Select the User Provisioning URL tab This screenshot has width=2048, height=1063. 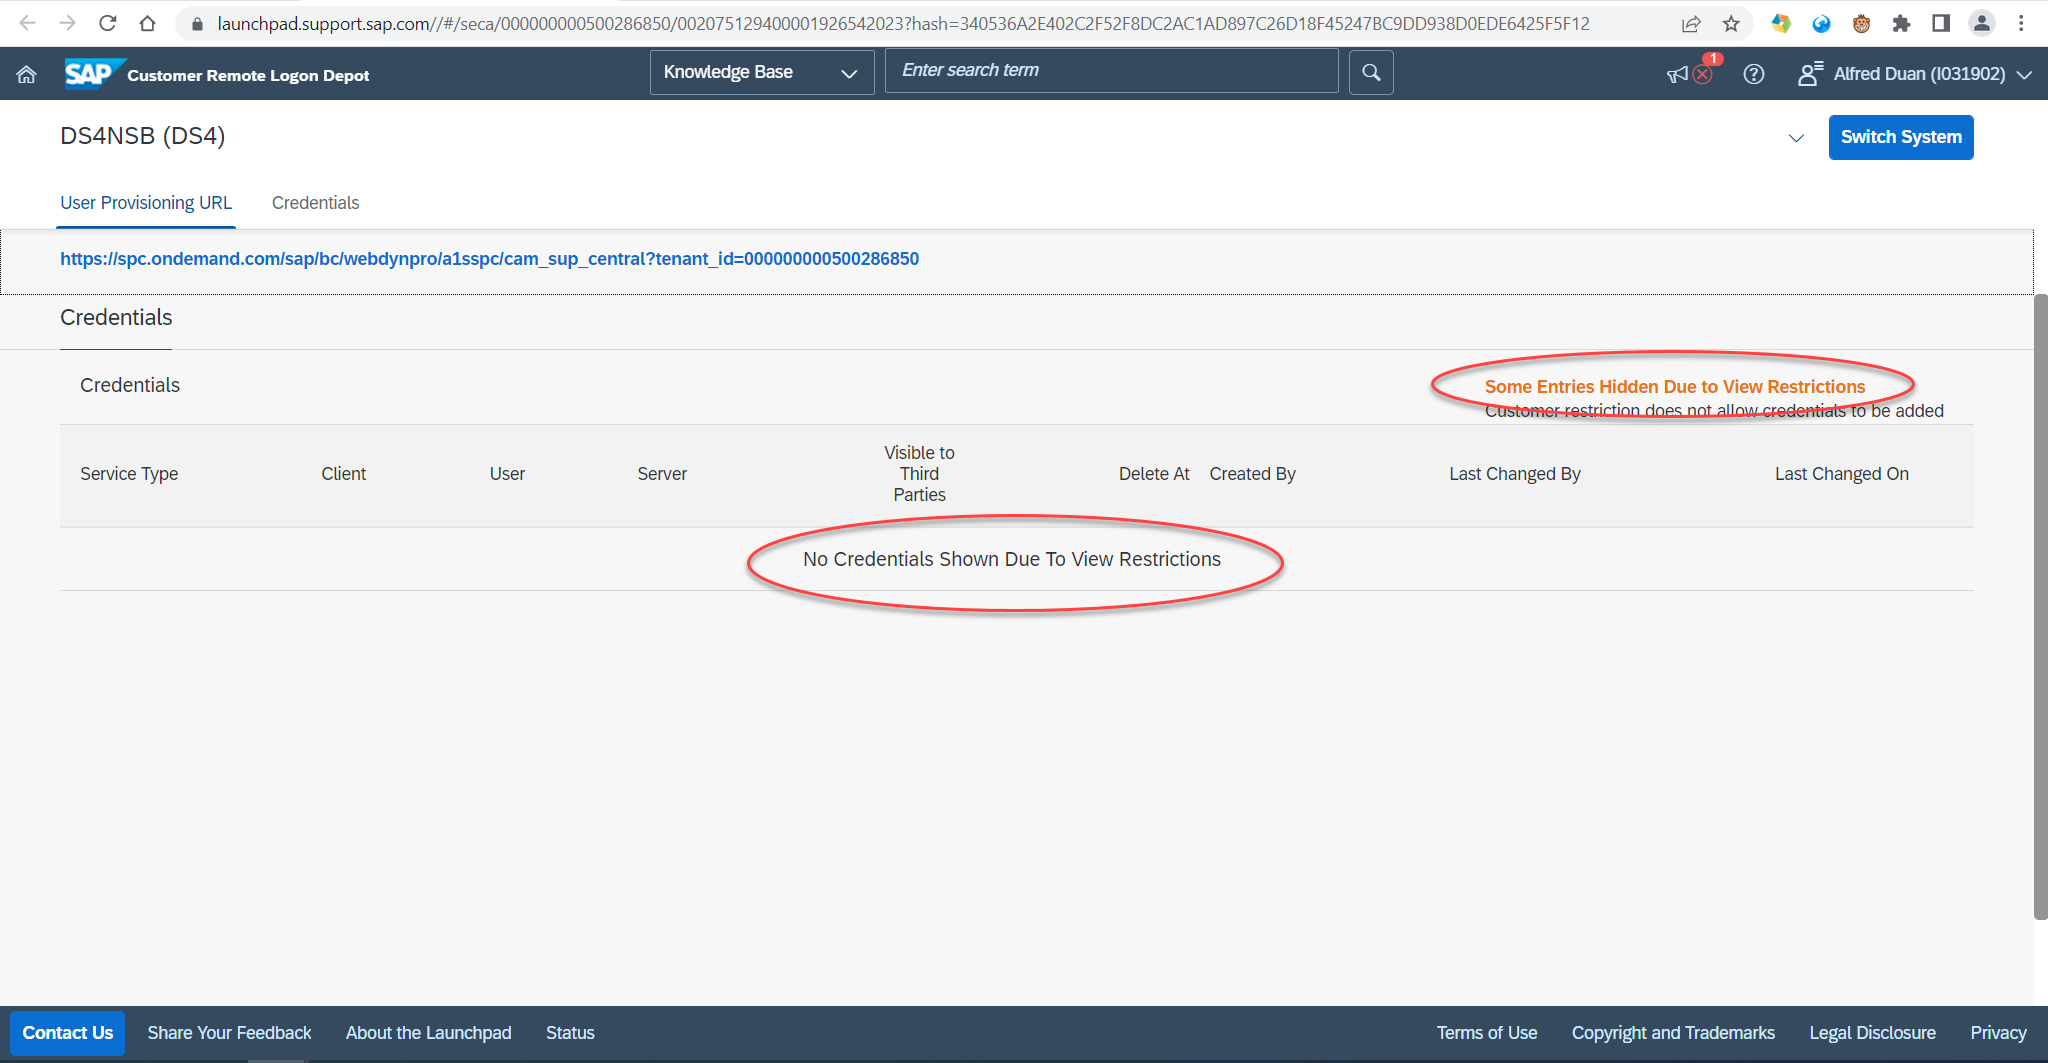(x=146, y=203)
